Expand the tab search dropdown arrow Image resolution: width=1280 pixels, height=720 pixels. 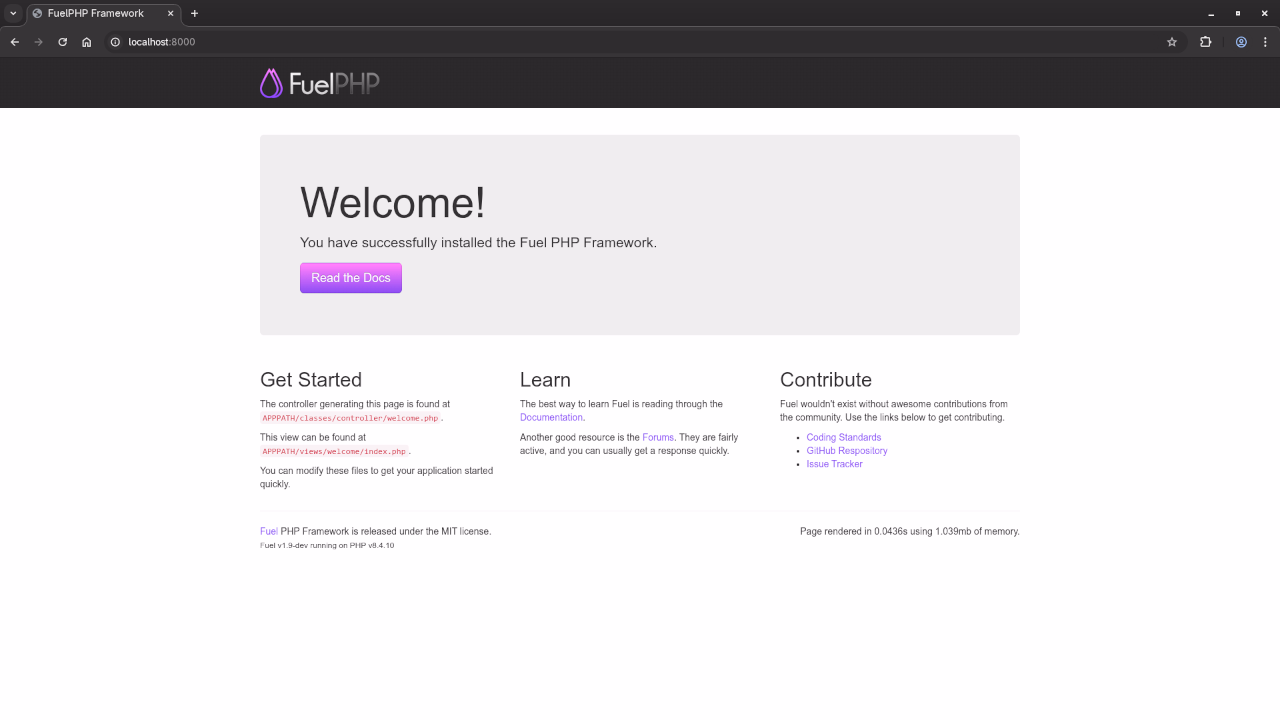(x=13, y=13)
